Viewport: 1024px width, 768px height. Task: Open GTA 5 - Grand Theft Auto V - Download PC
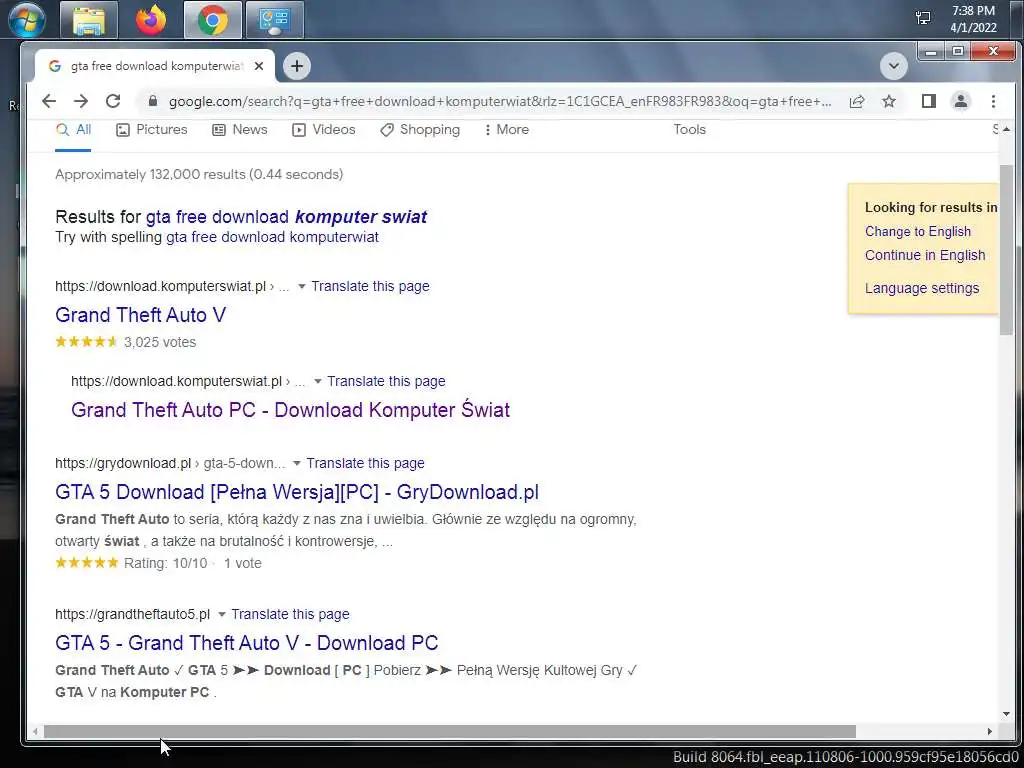[247, 643]
